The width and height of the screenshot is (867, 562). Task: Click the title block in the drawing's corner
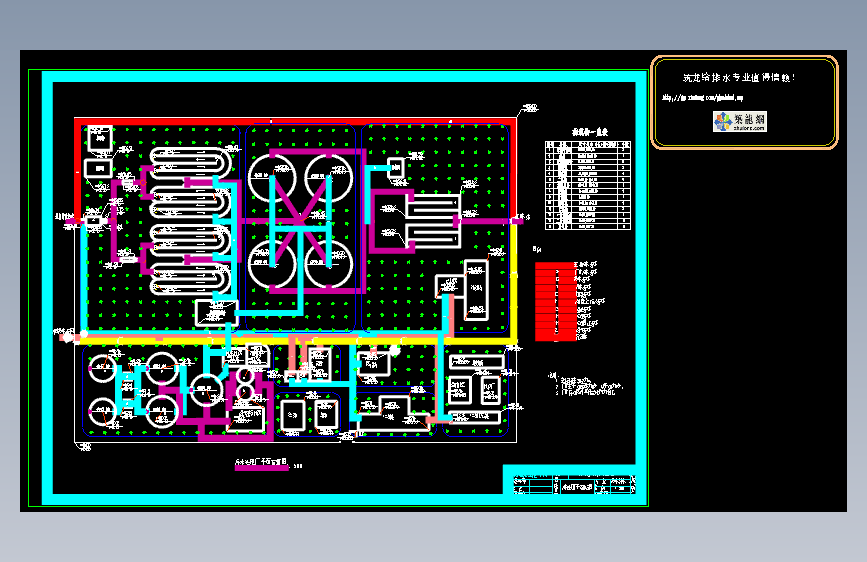(574, 484)
